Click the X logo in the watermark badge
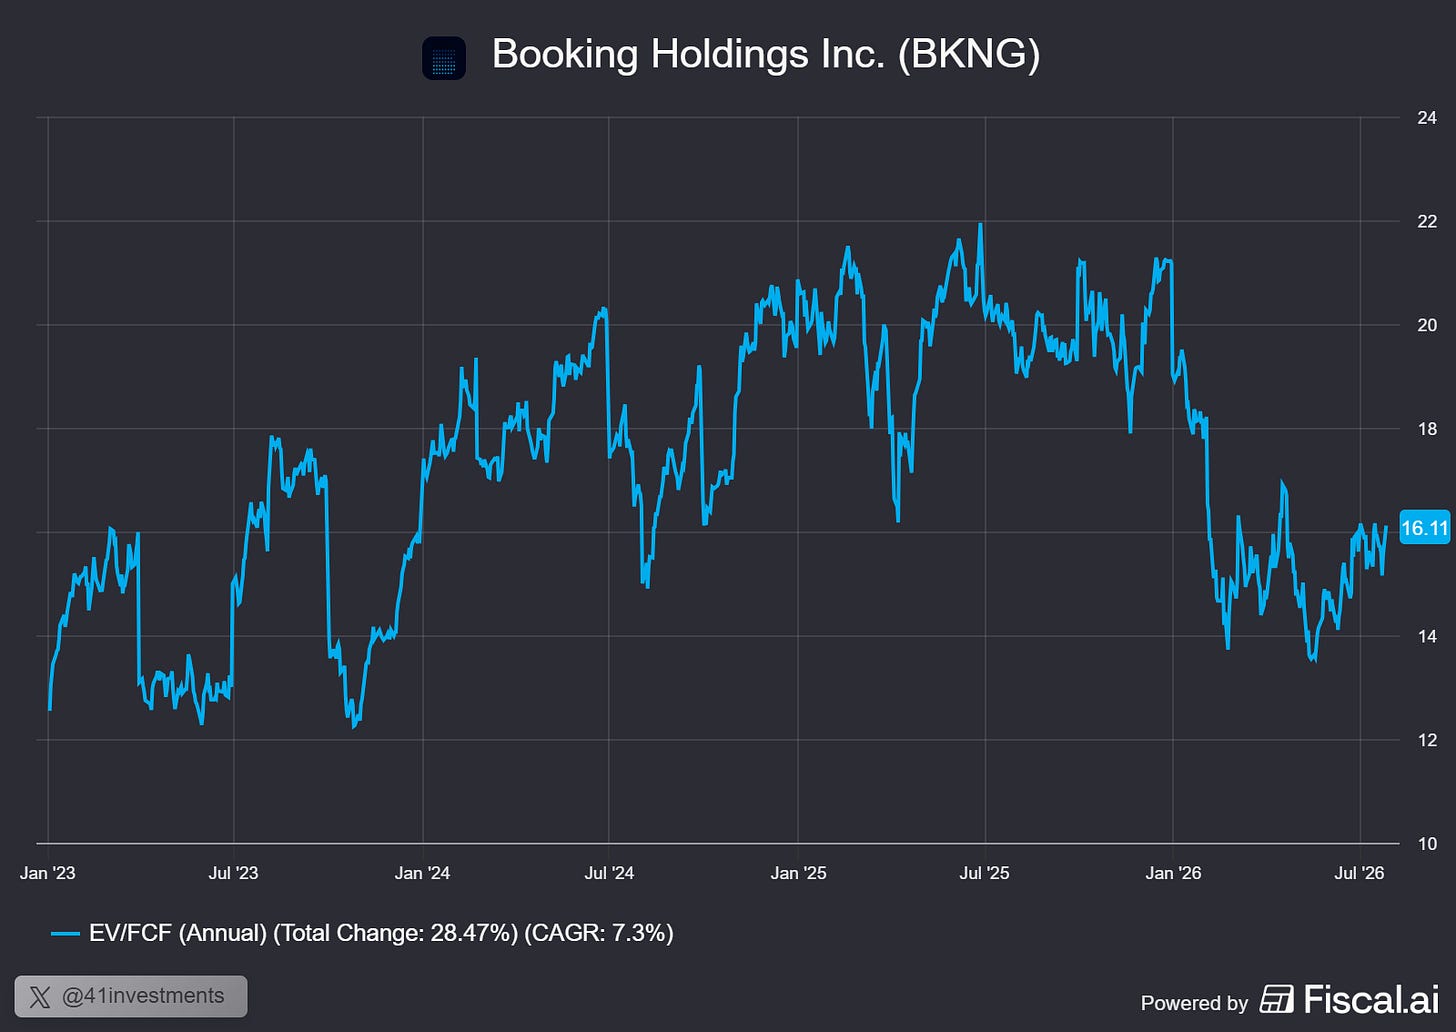The width and height of the screenshot is (1456, 1032). 40,996
